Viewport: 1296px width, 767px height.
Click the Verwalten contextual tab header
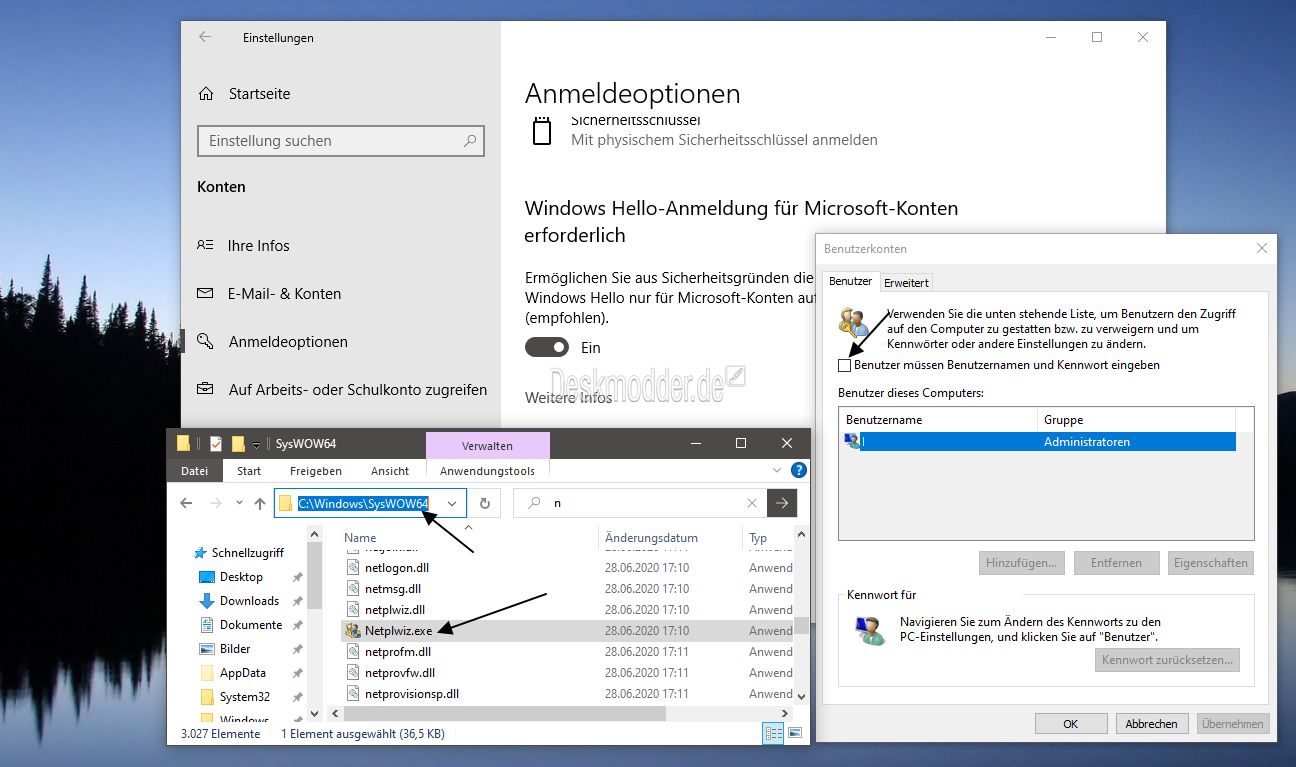click(487, 445)
